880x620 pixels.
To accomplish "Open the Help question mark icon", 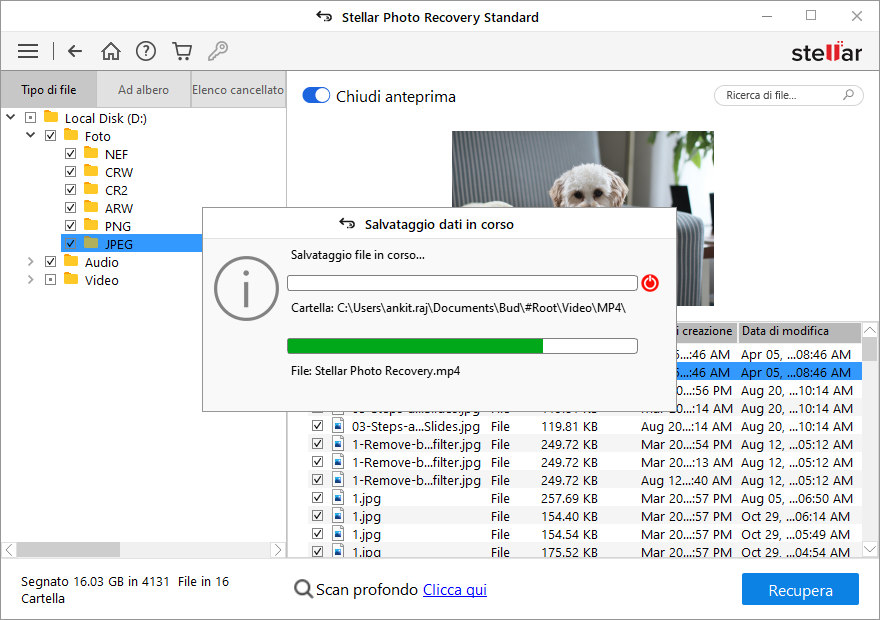I will (x=146, y=51).
